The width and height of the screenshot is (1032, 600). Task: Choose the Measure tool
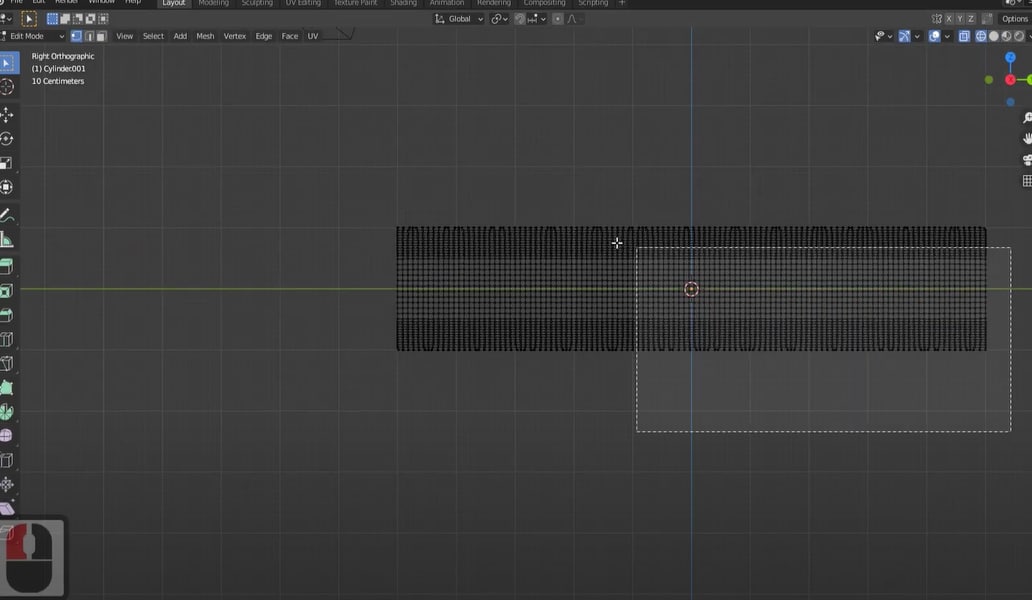pos(7,239)
